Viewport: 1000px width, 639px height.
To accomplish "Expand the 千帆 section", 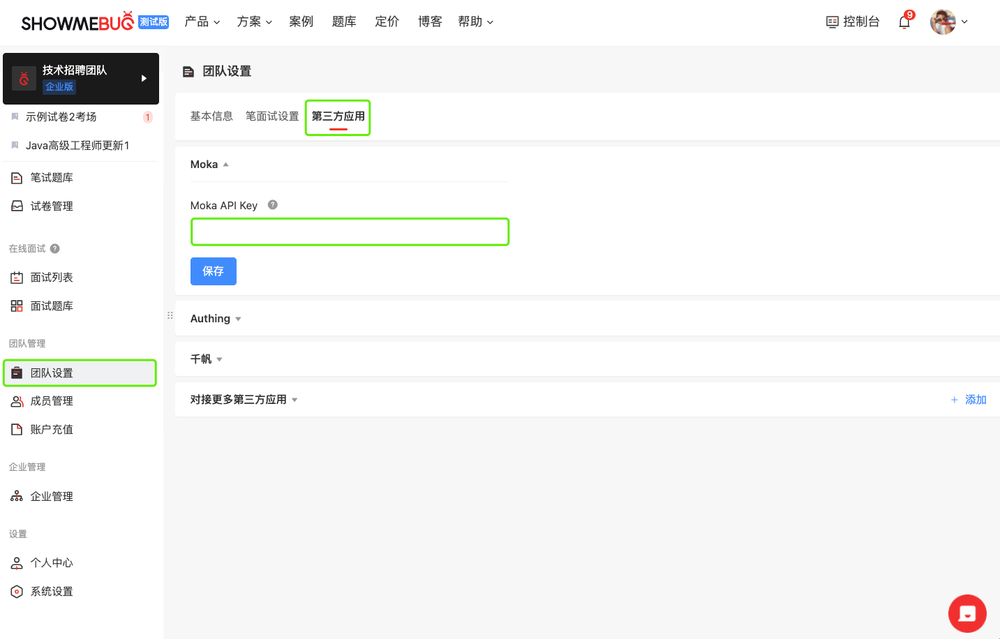I will pyautogui.click(x=206, y=359).
